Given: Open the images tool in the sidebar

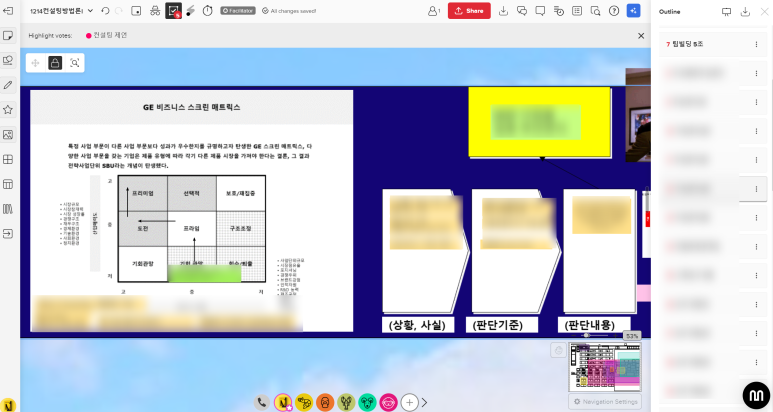Looking at the screenshot, I should 8,135.
